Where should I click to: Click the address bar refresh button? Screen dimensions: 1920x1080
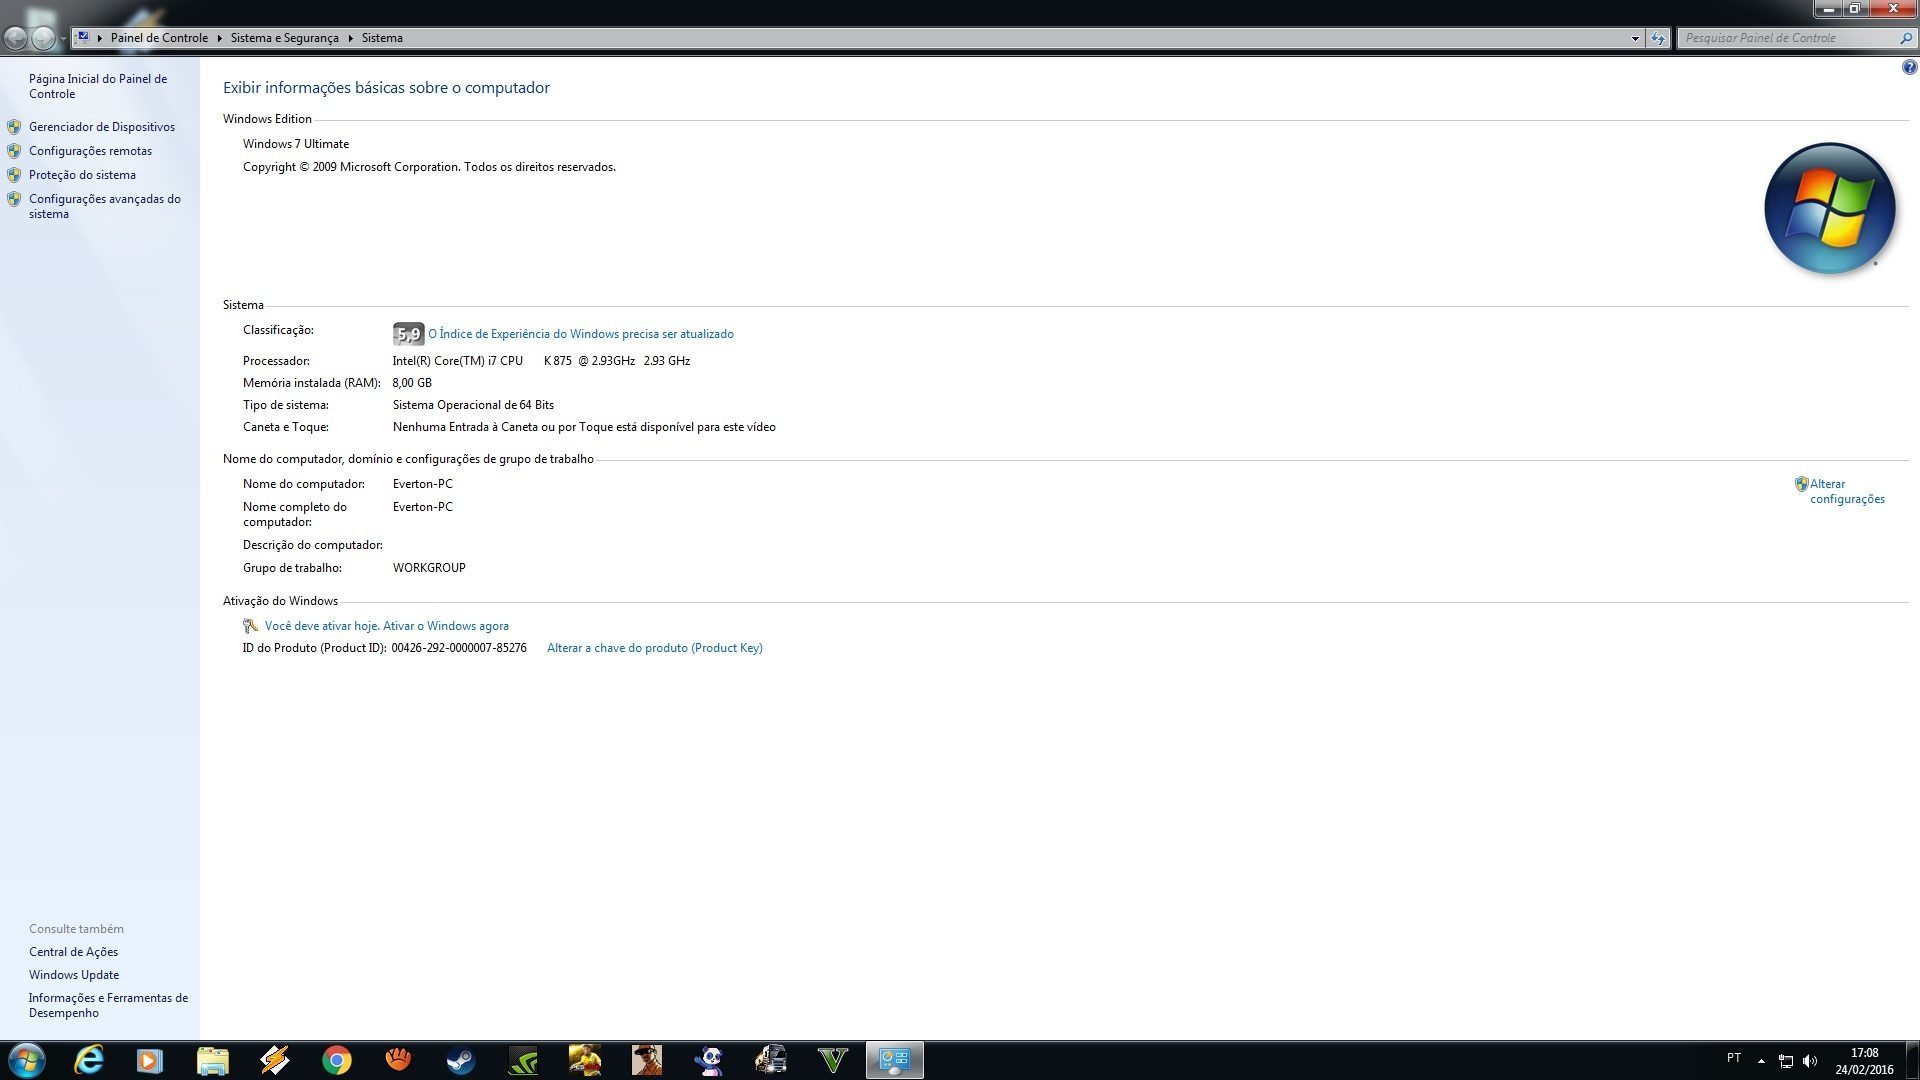pos(1658,38)
